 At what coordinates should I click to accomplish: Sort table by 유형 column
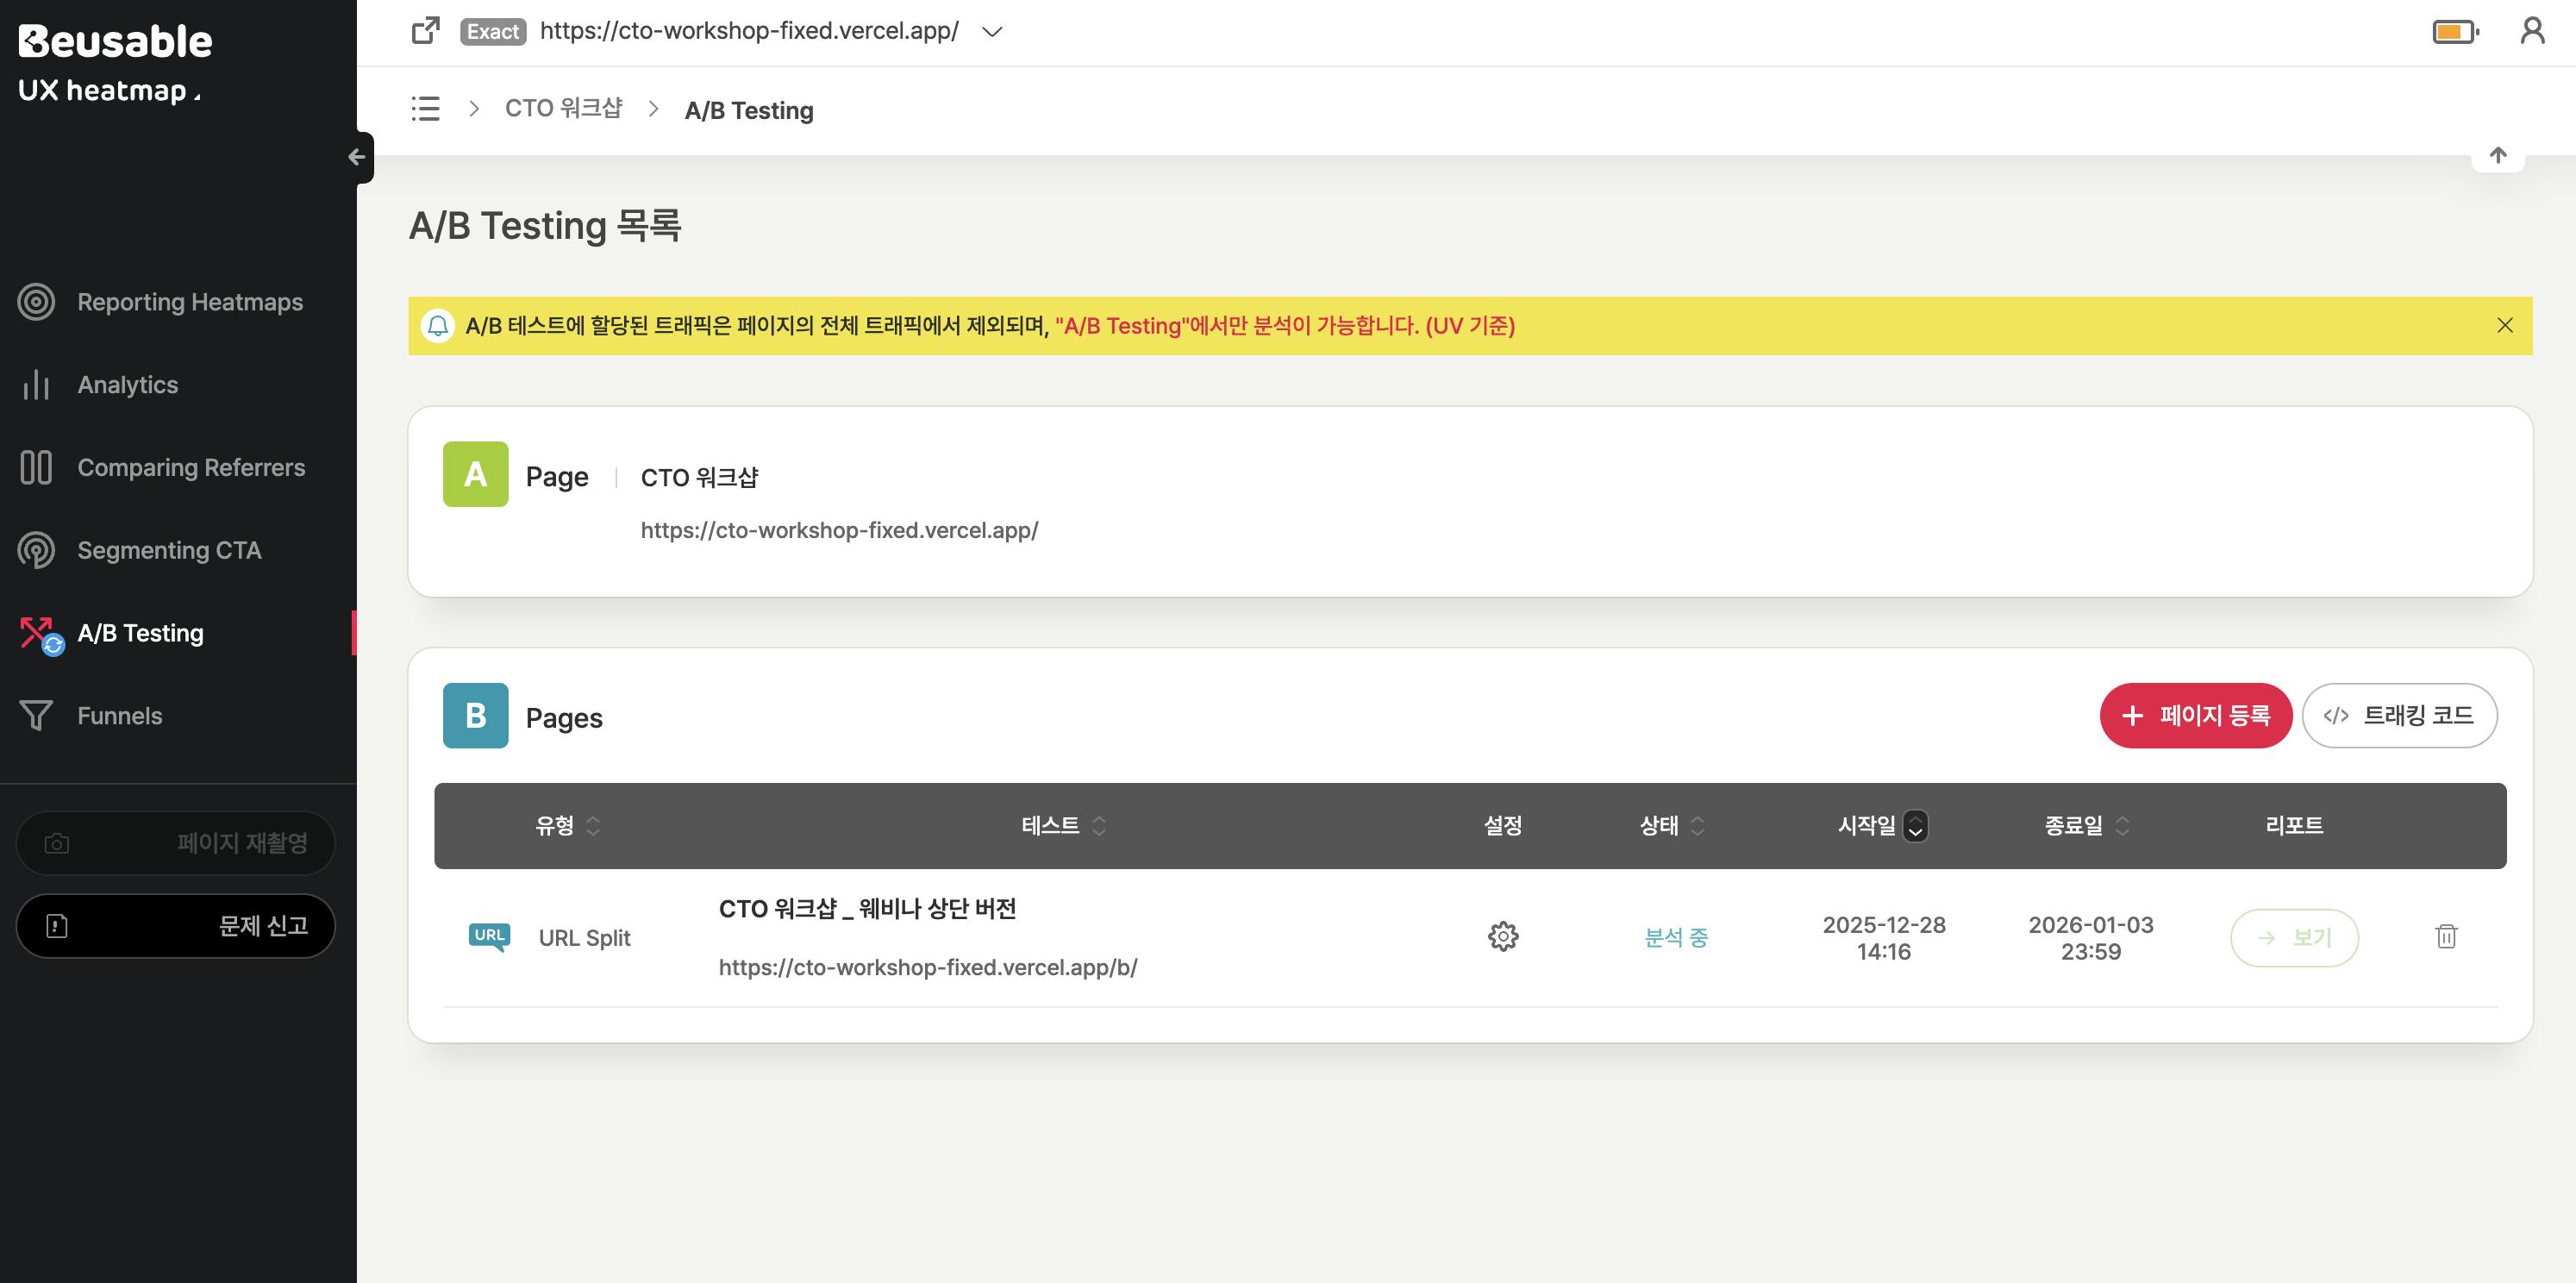(x=593, y=826)
